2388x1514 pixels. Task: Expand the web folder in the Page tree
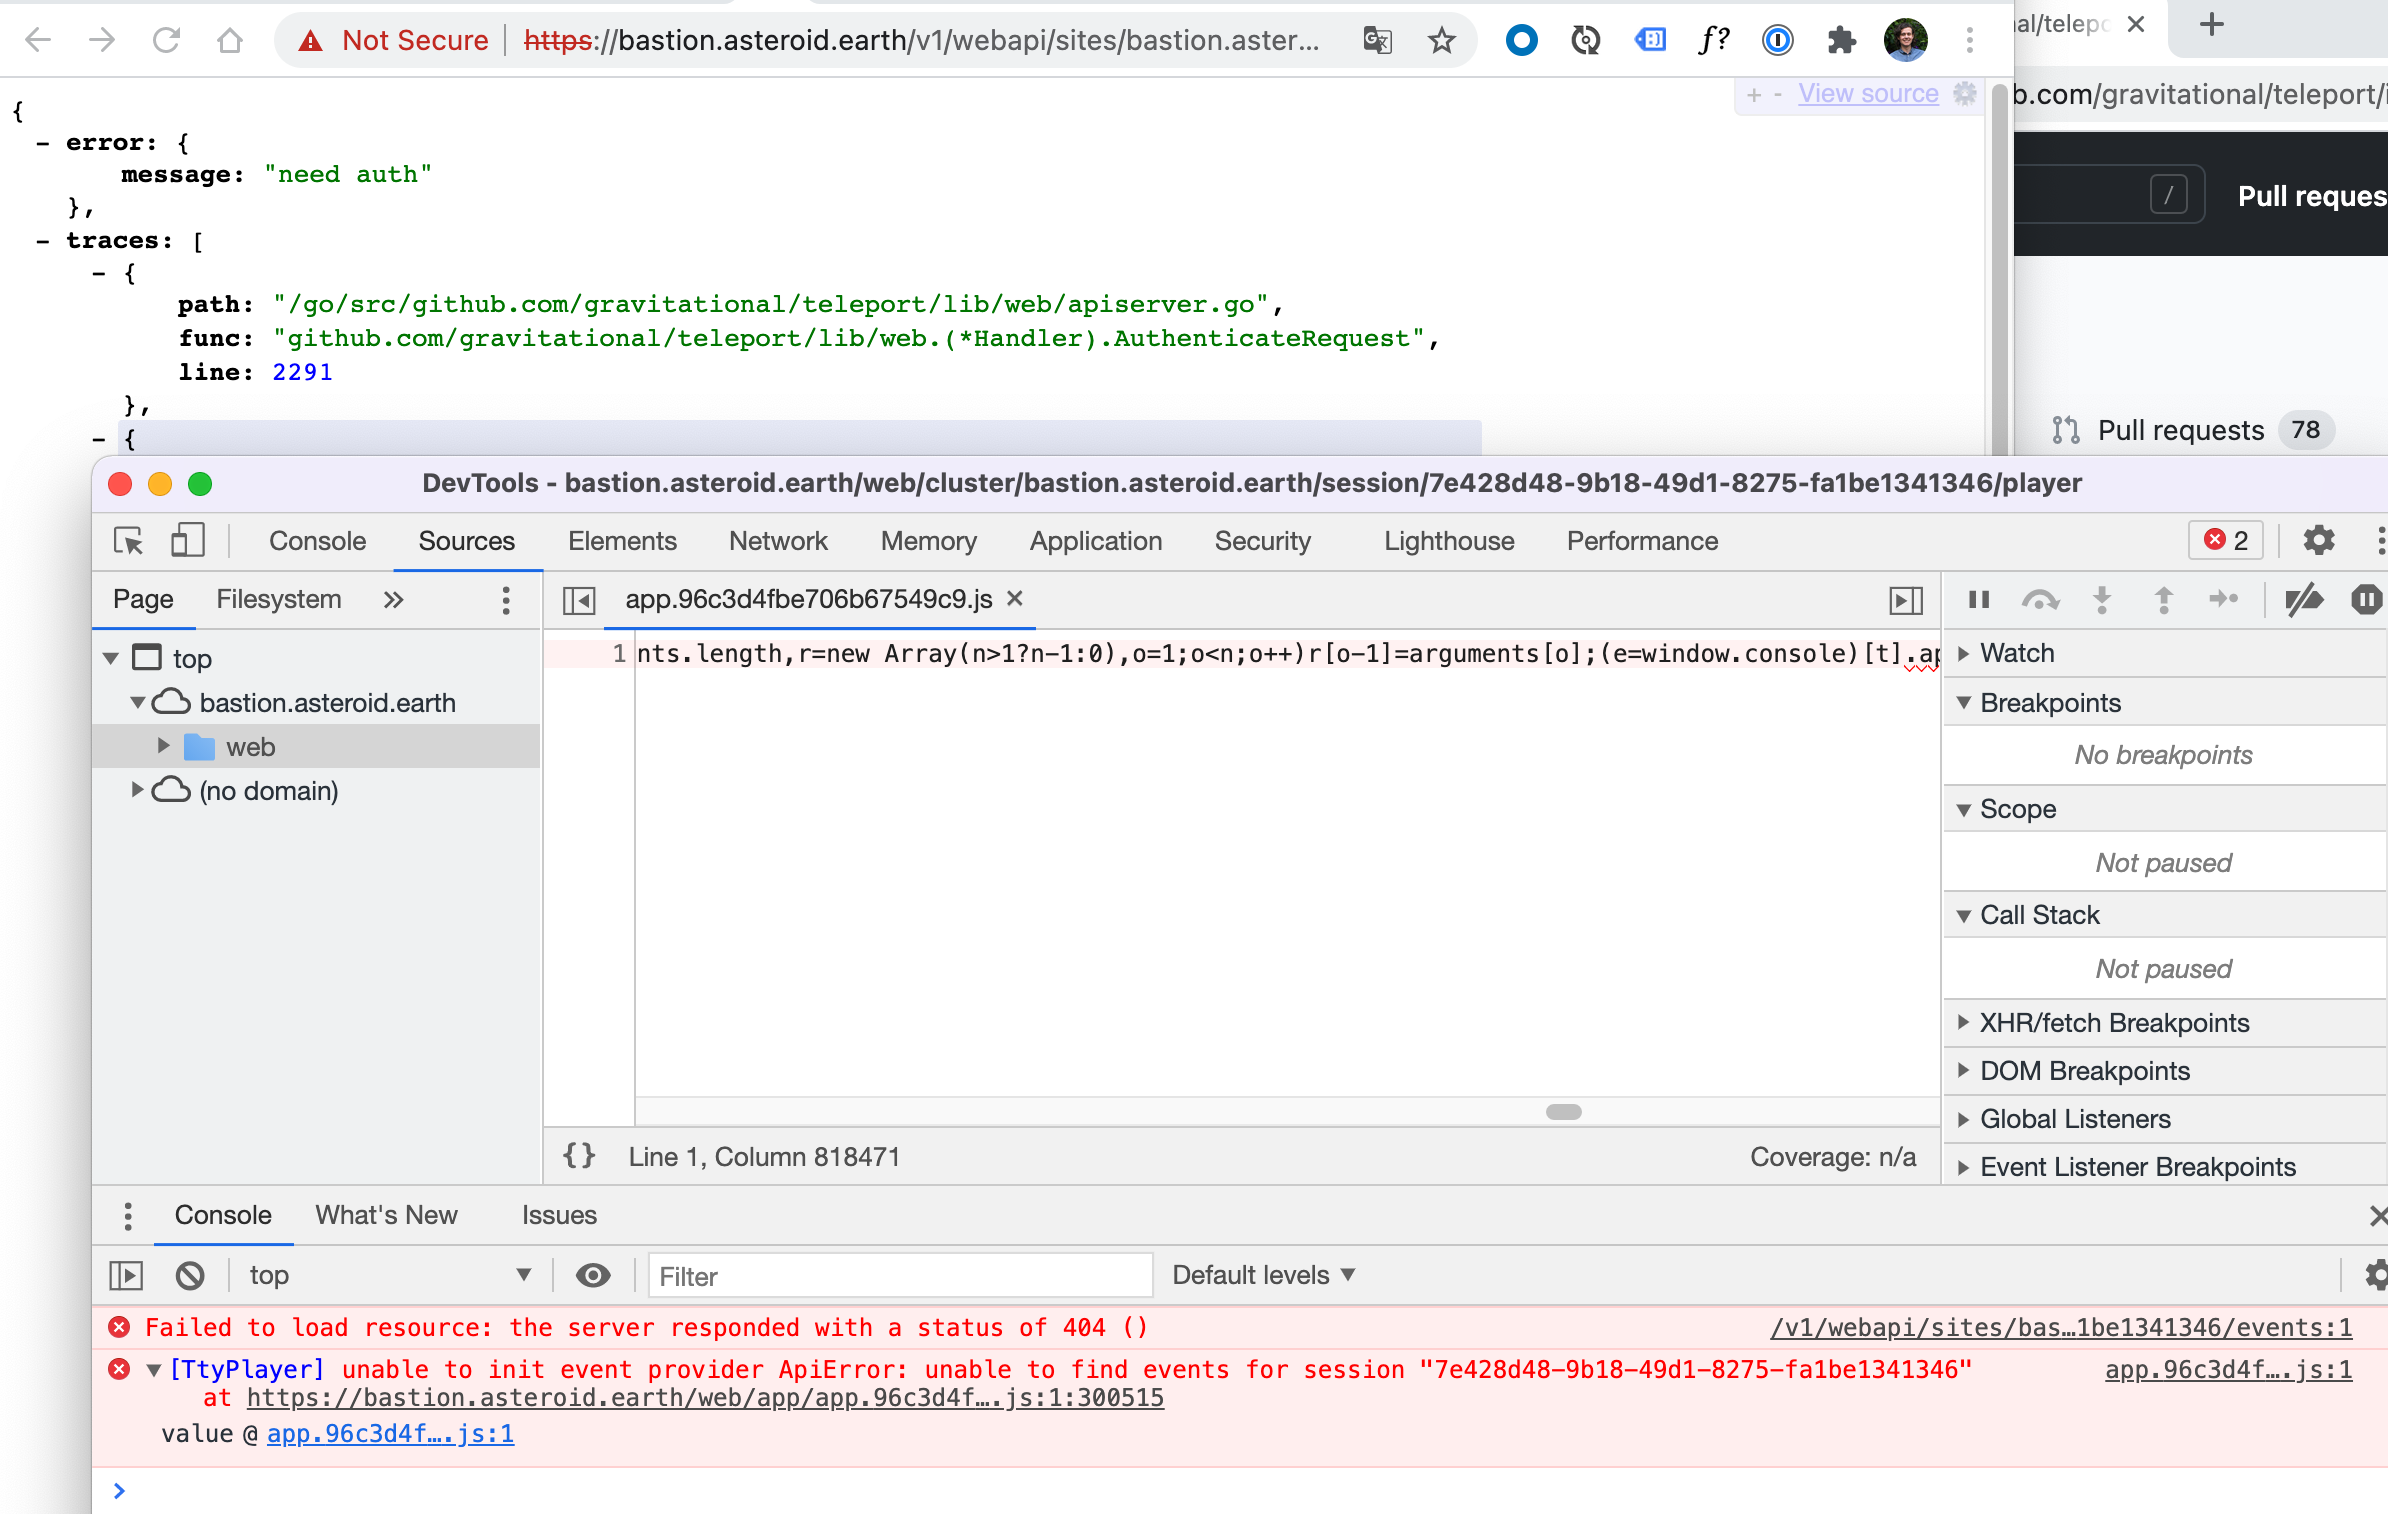point(164,746)
